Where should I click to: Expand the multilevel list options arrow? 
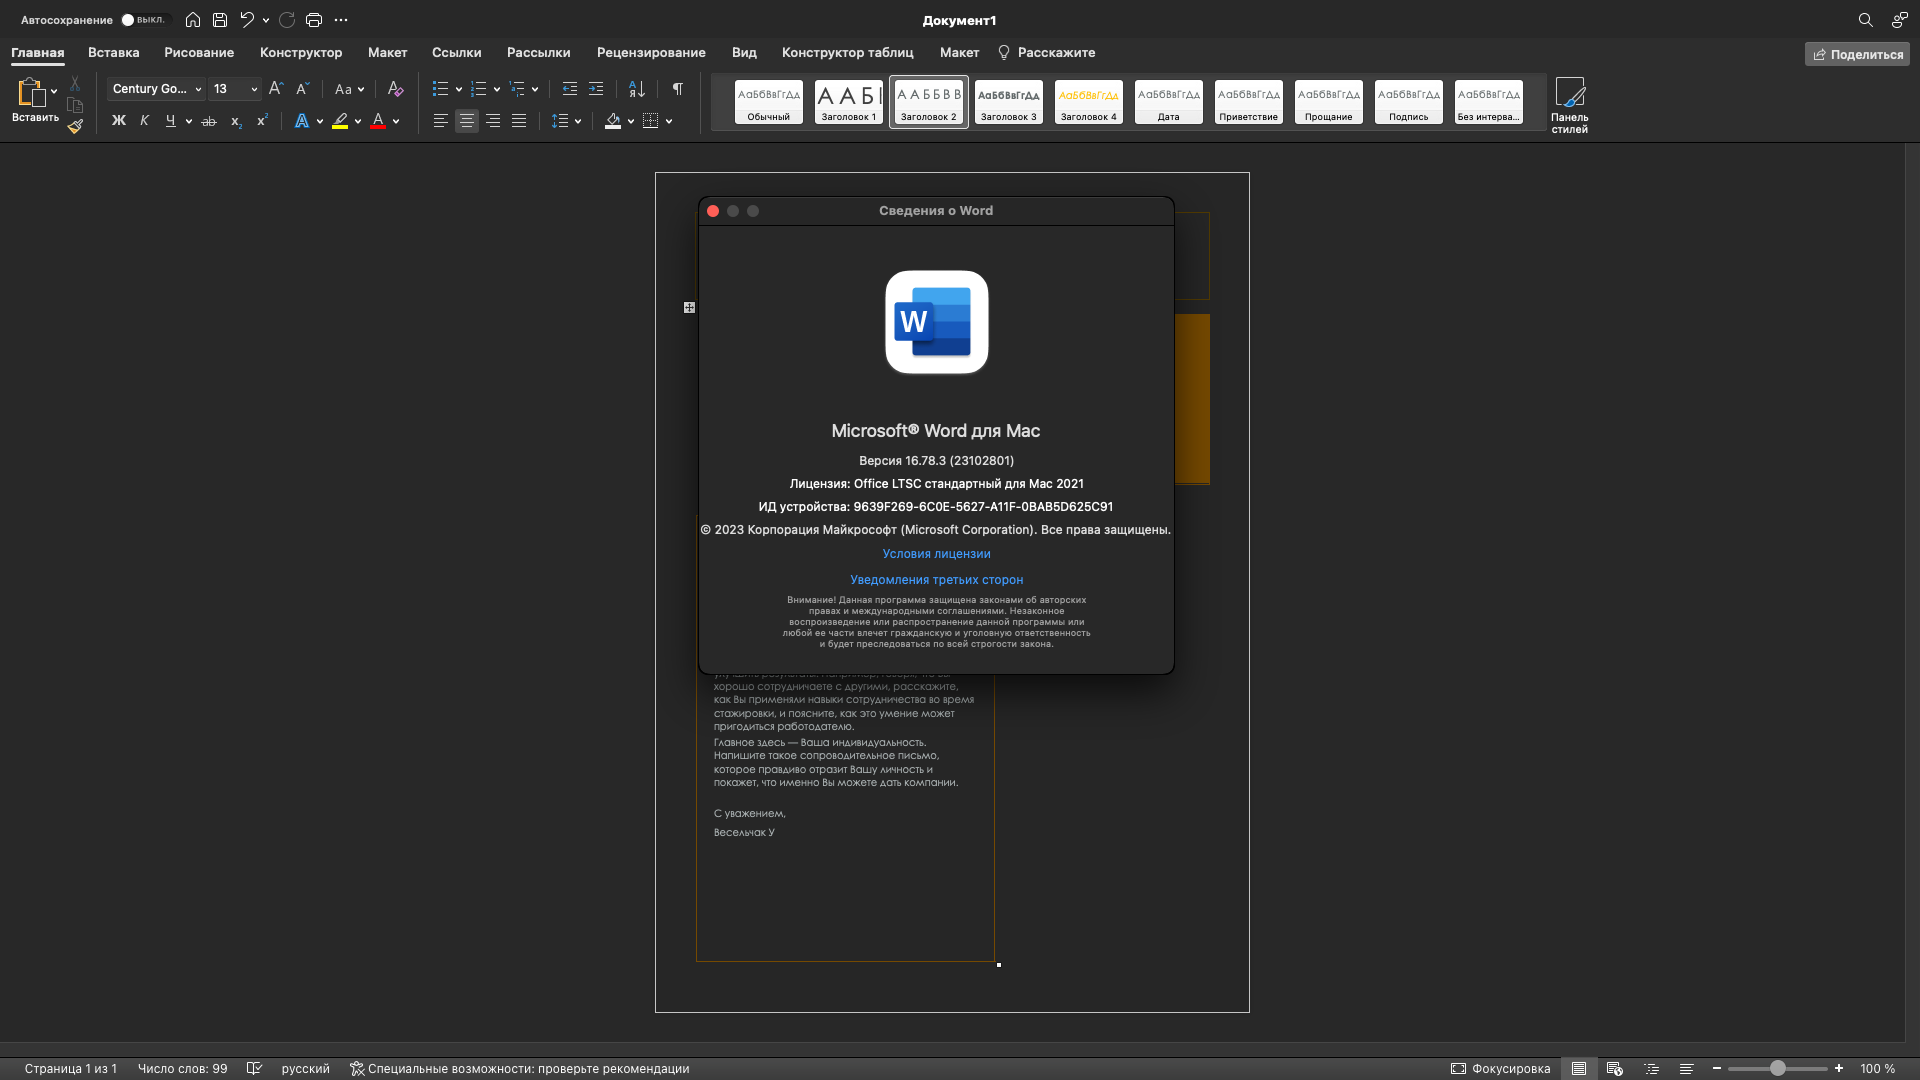point(535,89)
